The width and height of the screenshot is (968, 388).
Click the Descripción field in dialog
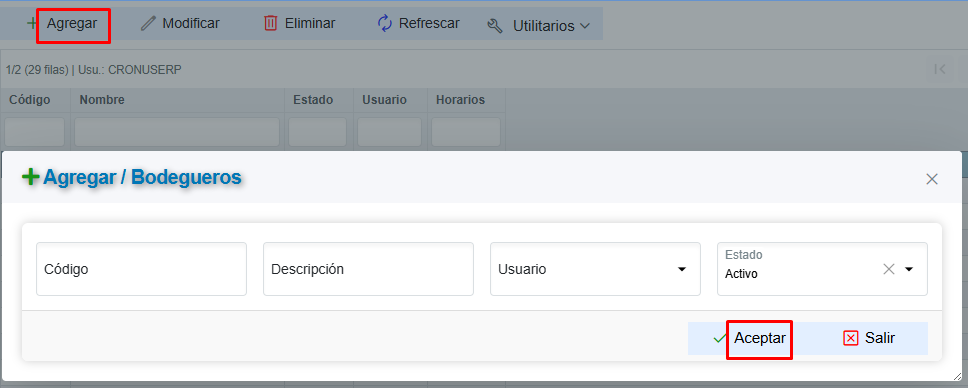(x=368, y=269)
